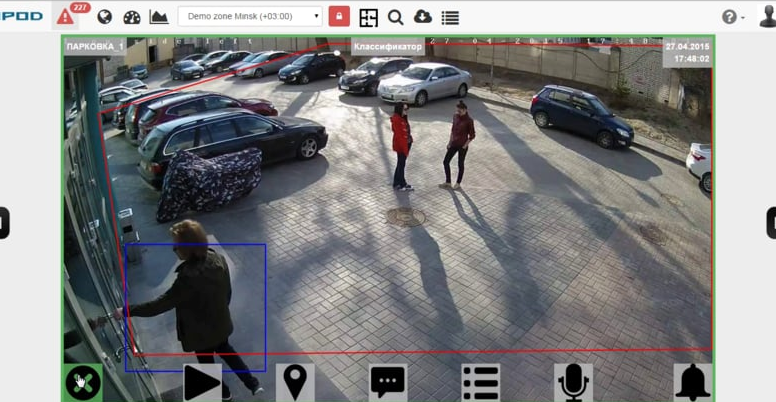
Task: Open the globe map view icon
Action: [104, 17]
